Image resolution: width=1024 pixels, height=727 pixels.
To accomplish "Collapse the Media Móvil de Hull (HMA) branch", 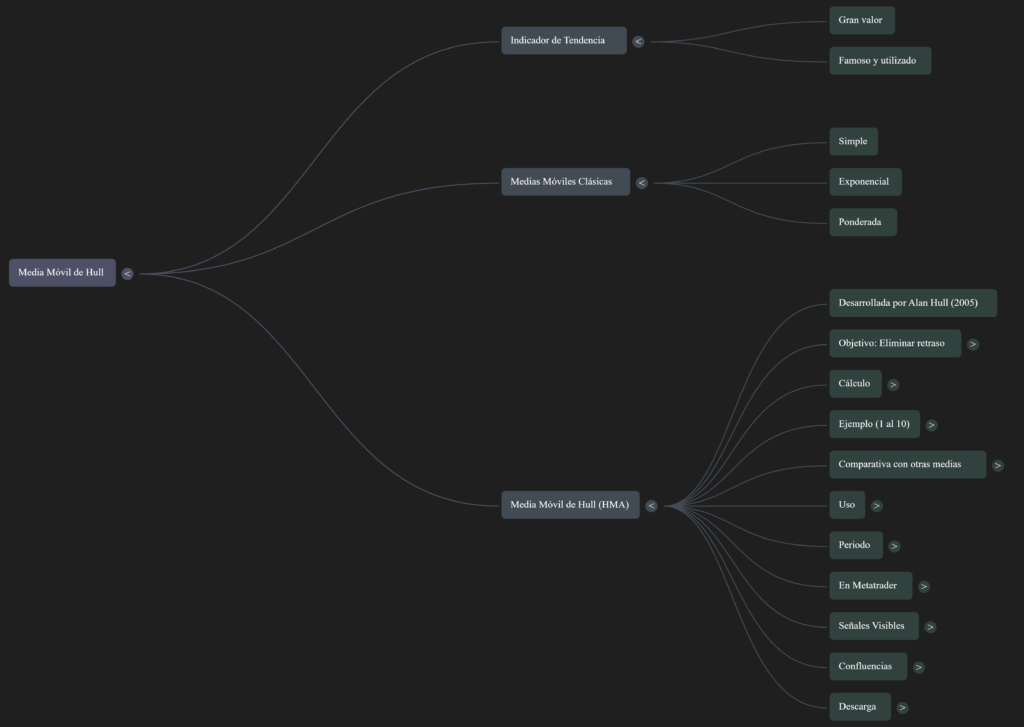I will pos(651,506).
